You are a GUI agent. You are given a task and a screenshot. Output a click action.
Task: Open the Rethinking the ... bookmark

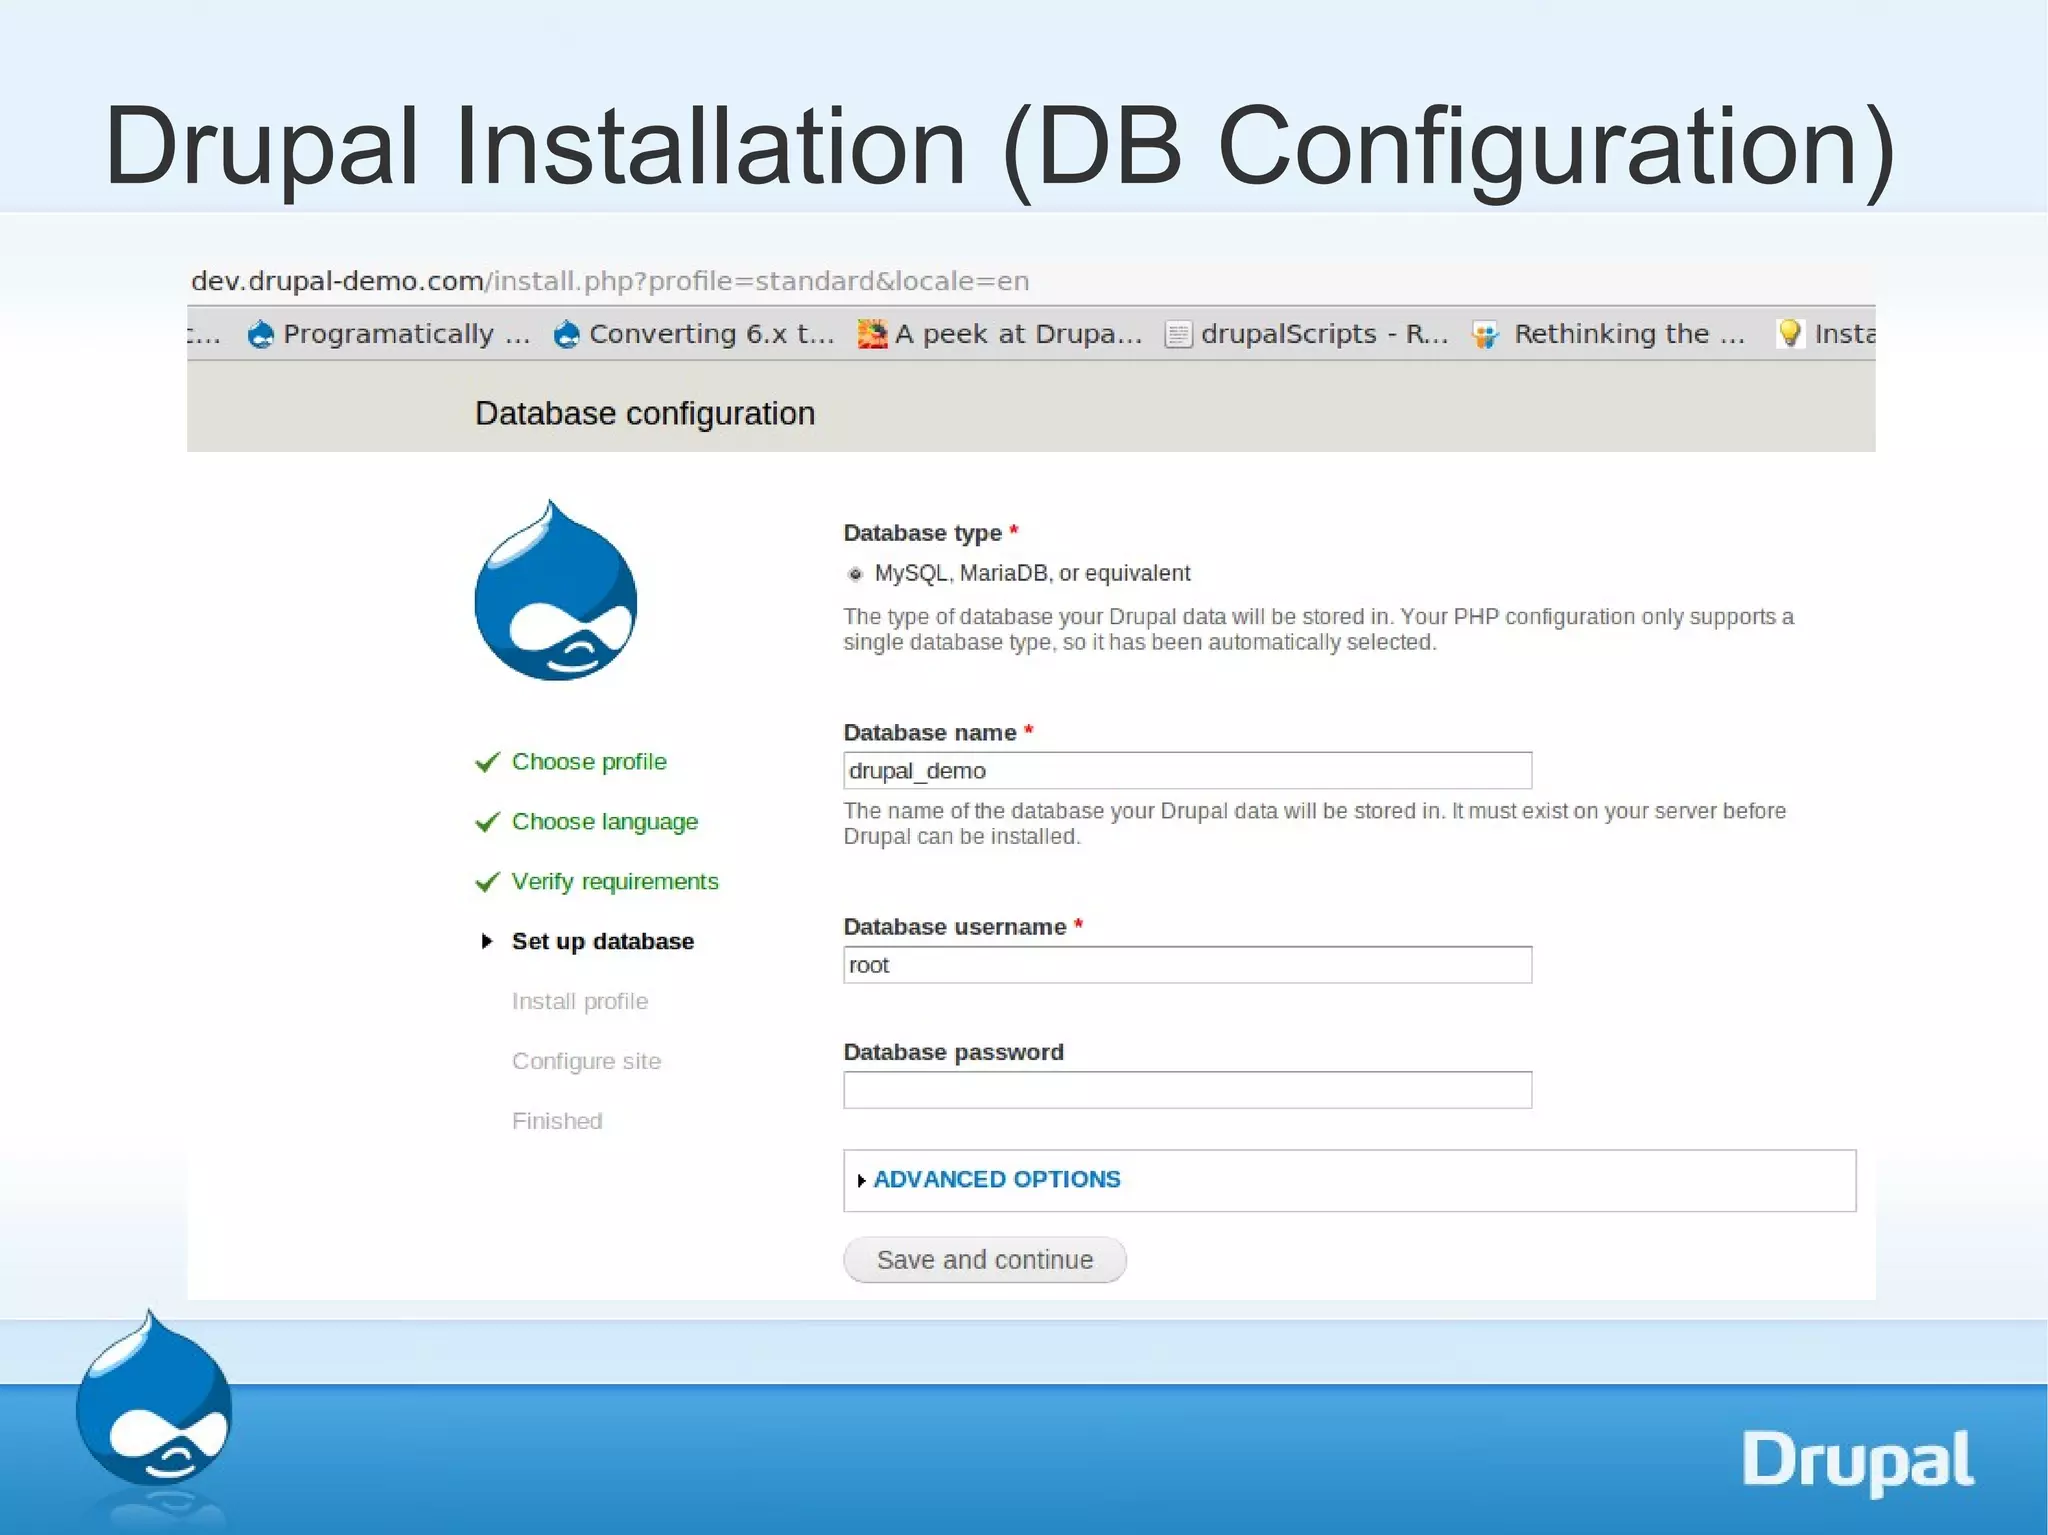(x=1609, y=334)
